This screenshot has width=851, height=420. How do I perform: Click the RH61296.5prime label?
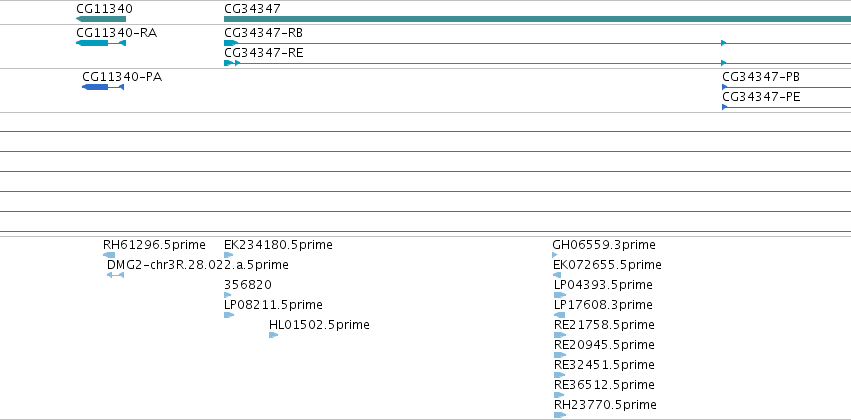point(154,245)
